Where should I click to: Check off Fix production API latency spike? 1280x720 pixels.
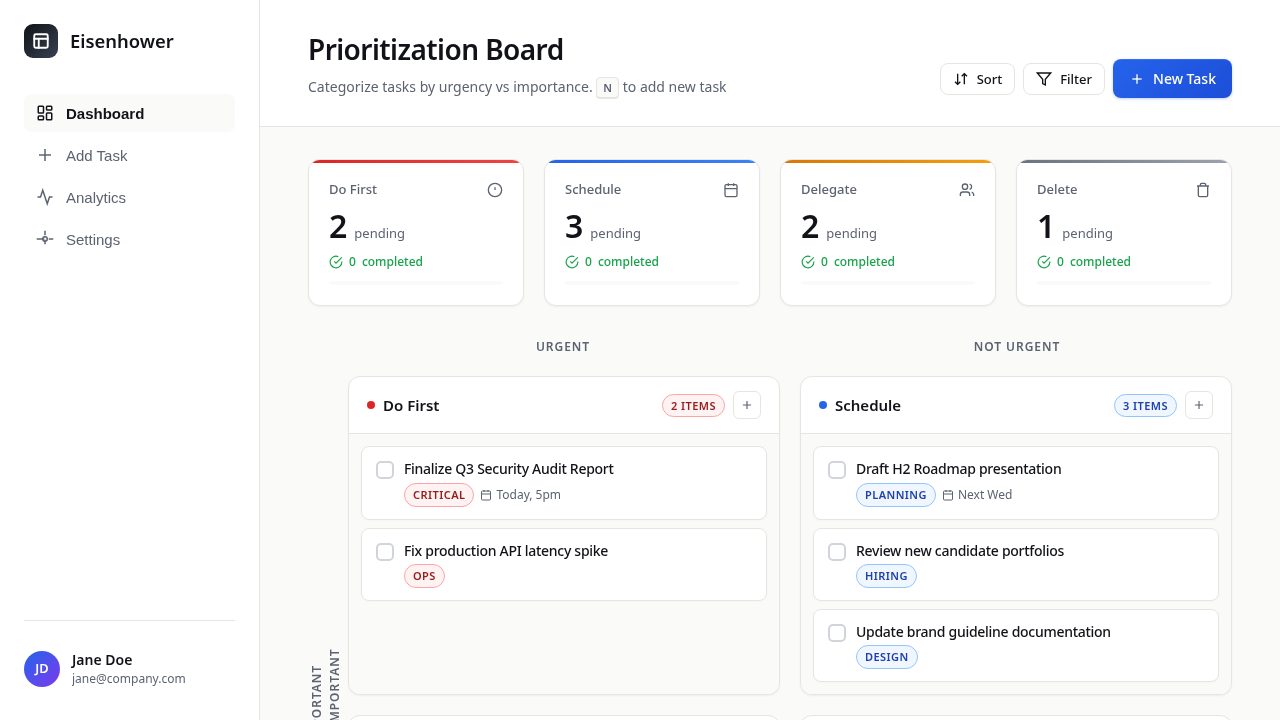pos(385,552)
